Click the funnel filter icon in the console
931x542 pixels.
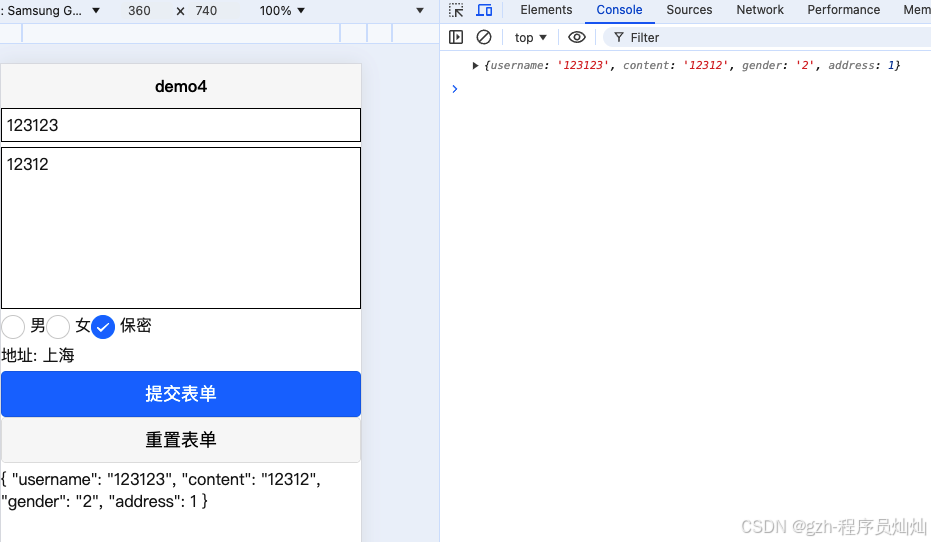619,37
